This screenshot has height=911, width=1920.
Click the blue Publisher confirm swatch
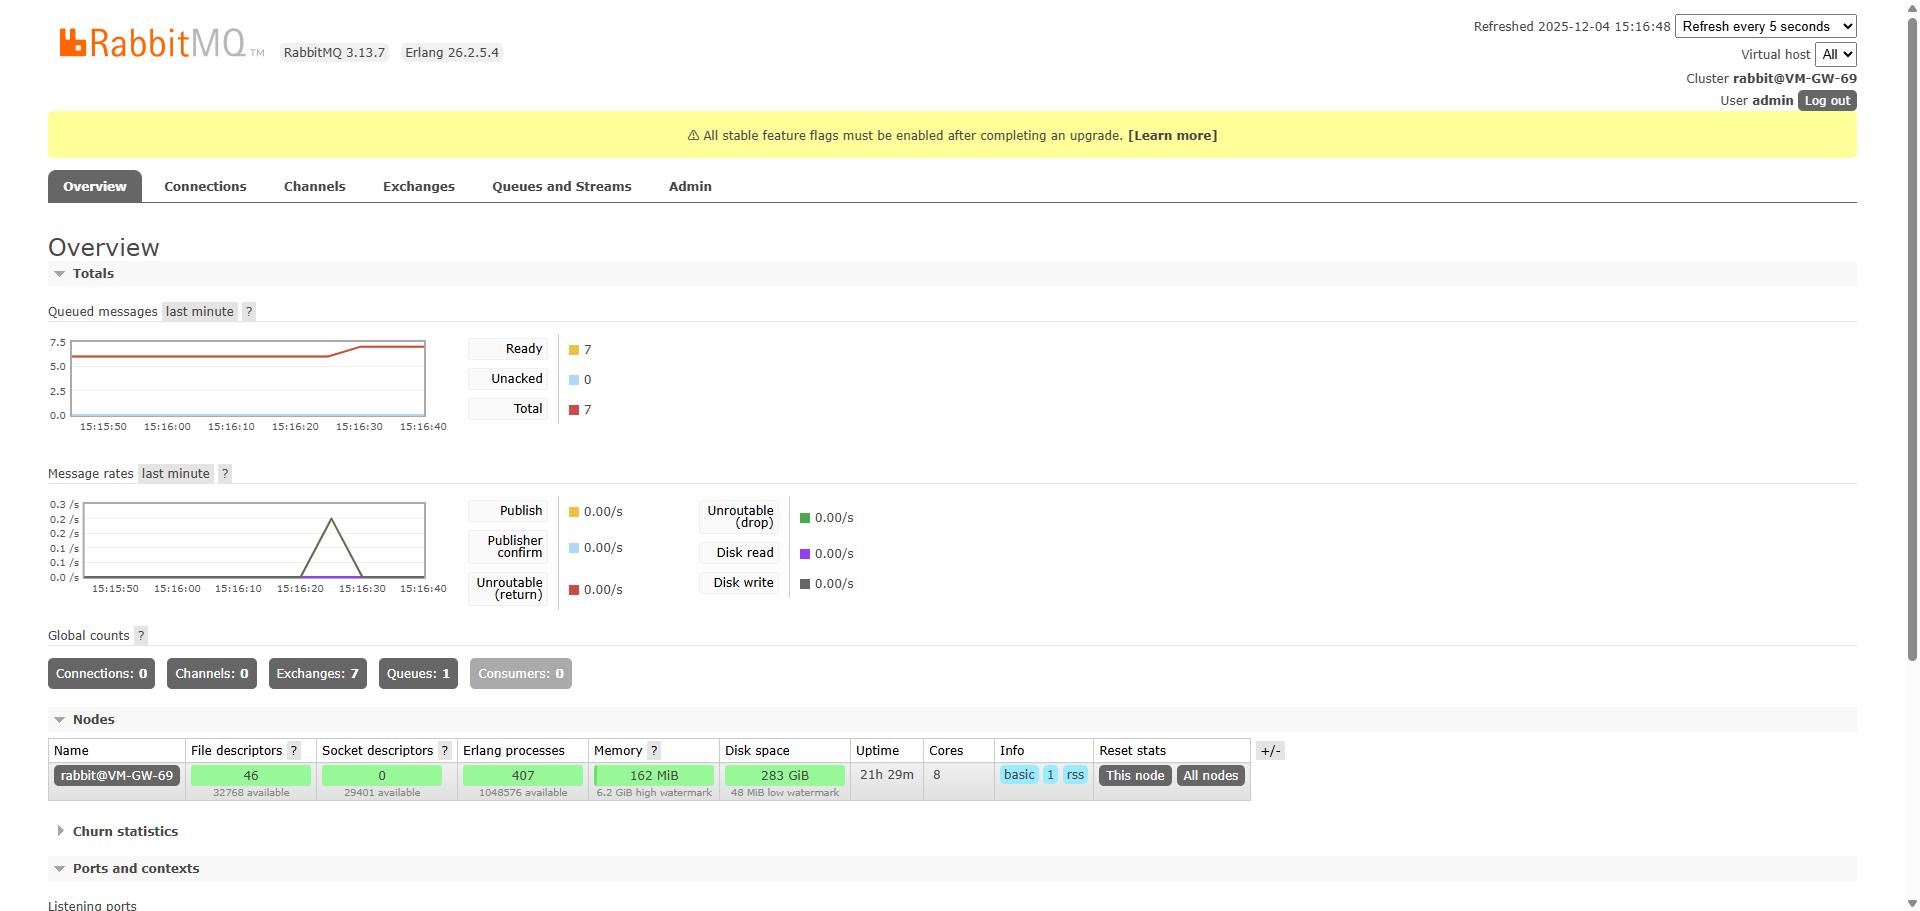tap(574, 548)
